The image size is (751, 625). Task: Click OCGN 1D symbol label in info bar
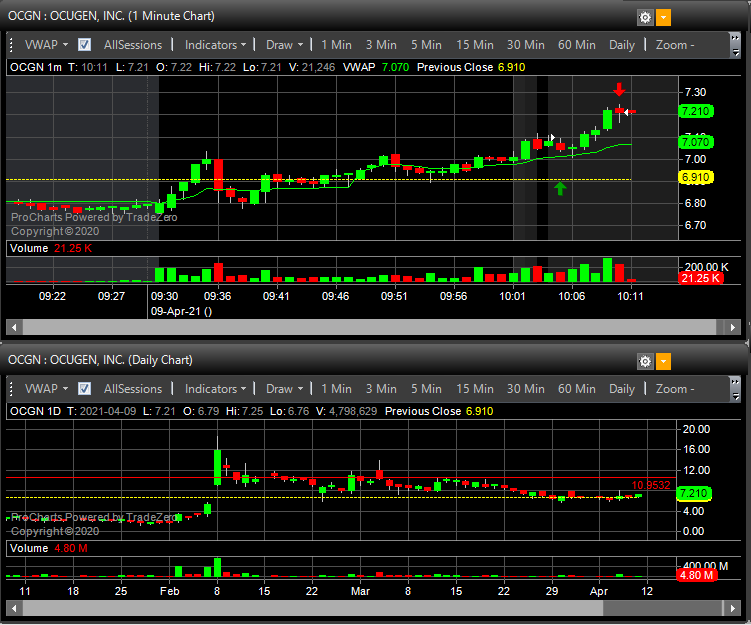point(35,411)
